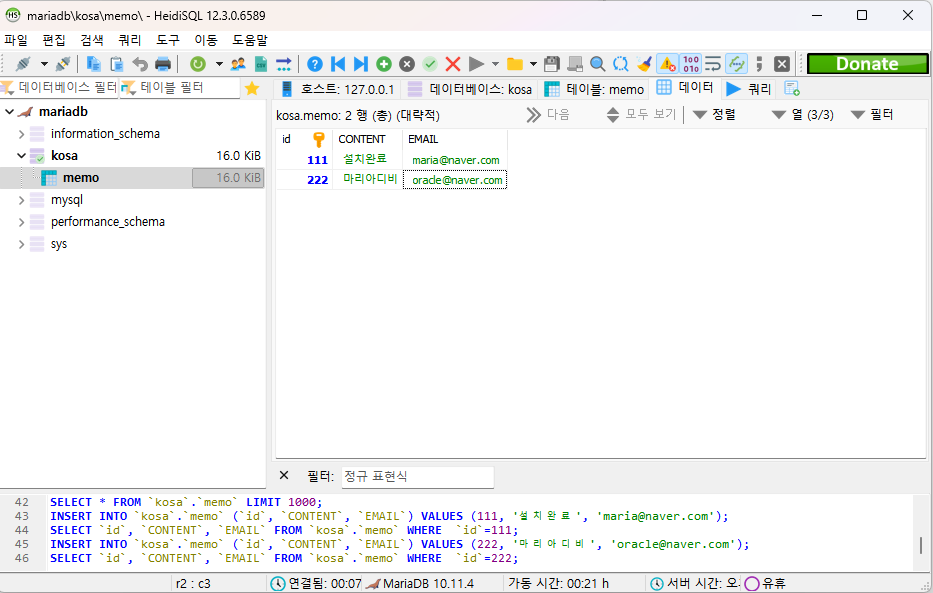Screen dimensions: 933x593
Task: Go to the first row icon
Action: point(338,64)
